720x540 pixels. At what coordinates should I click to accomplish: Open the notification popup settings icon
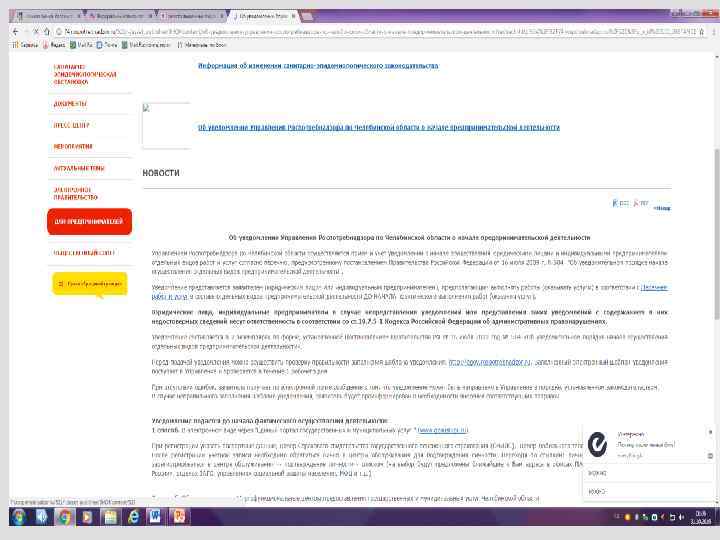click(710, 456)
